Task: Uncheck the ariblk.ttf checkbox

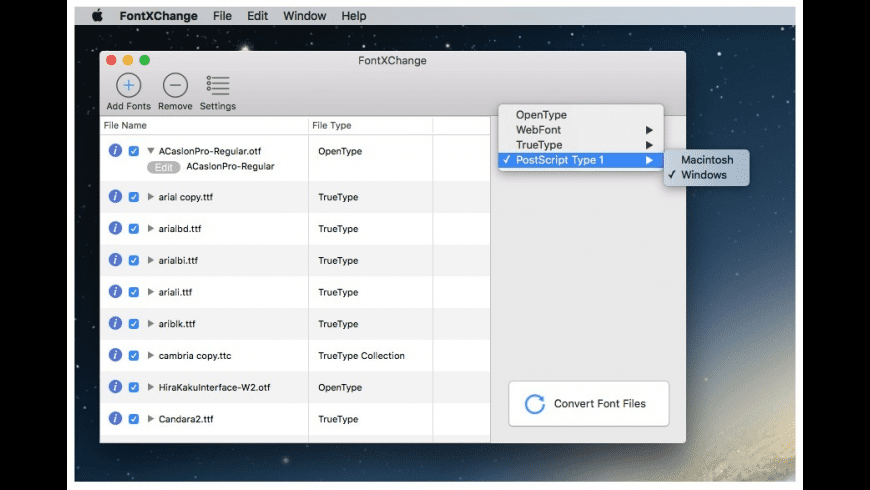Action: [134, 324]
